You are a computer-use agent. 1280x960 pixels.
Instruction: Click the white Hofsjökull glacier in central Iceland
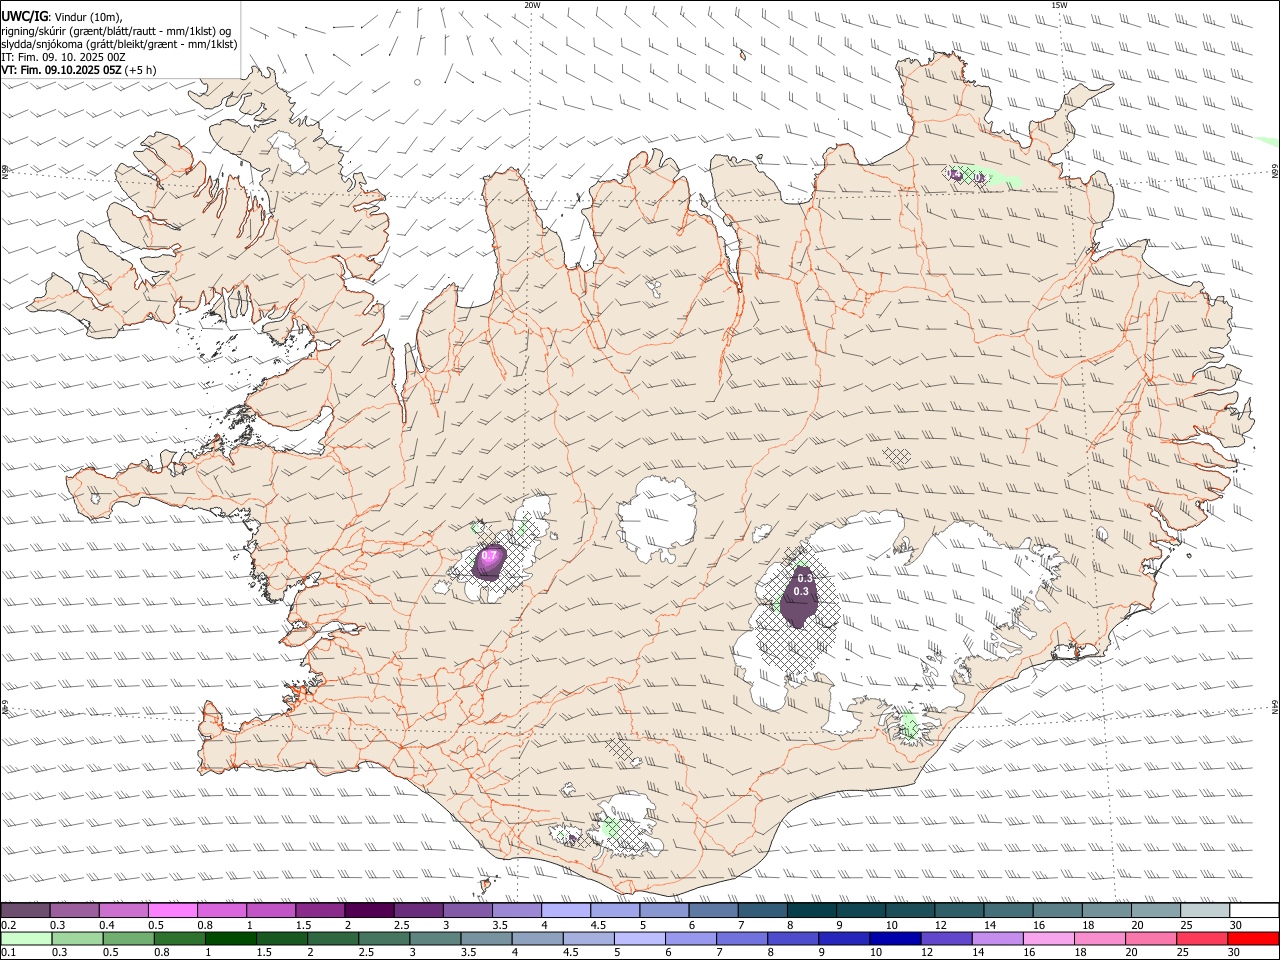658,520
